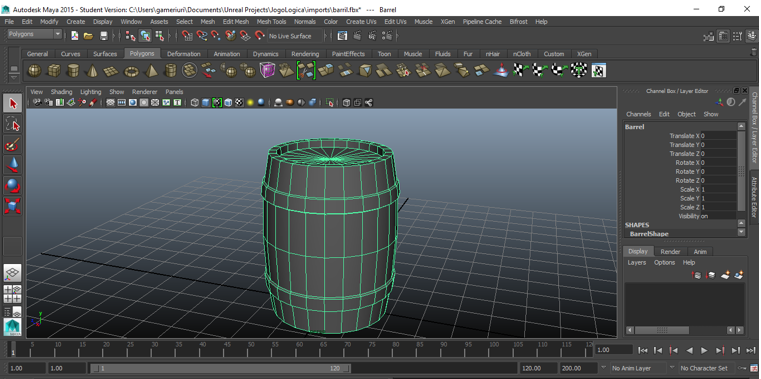Click the No Live Surface field
The width and height of the screenshot is (761, 379).
[x=295, y=36]
